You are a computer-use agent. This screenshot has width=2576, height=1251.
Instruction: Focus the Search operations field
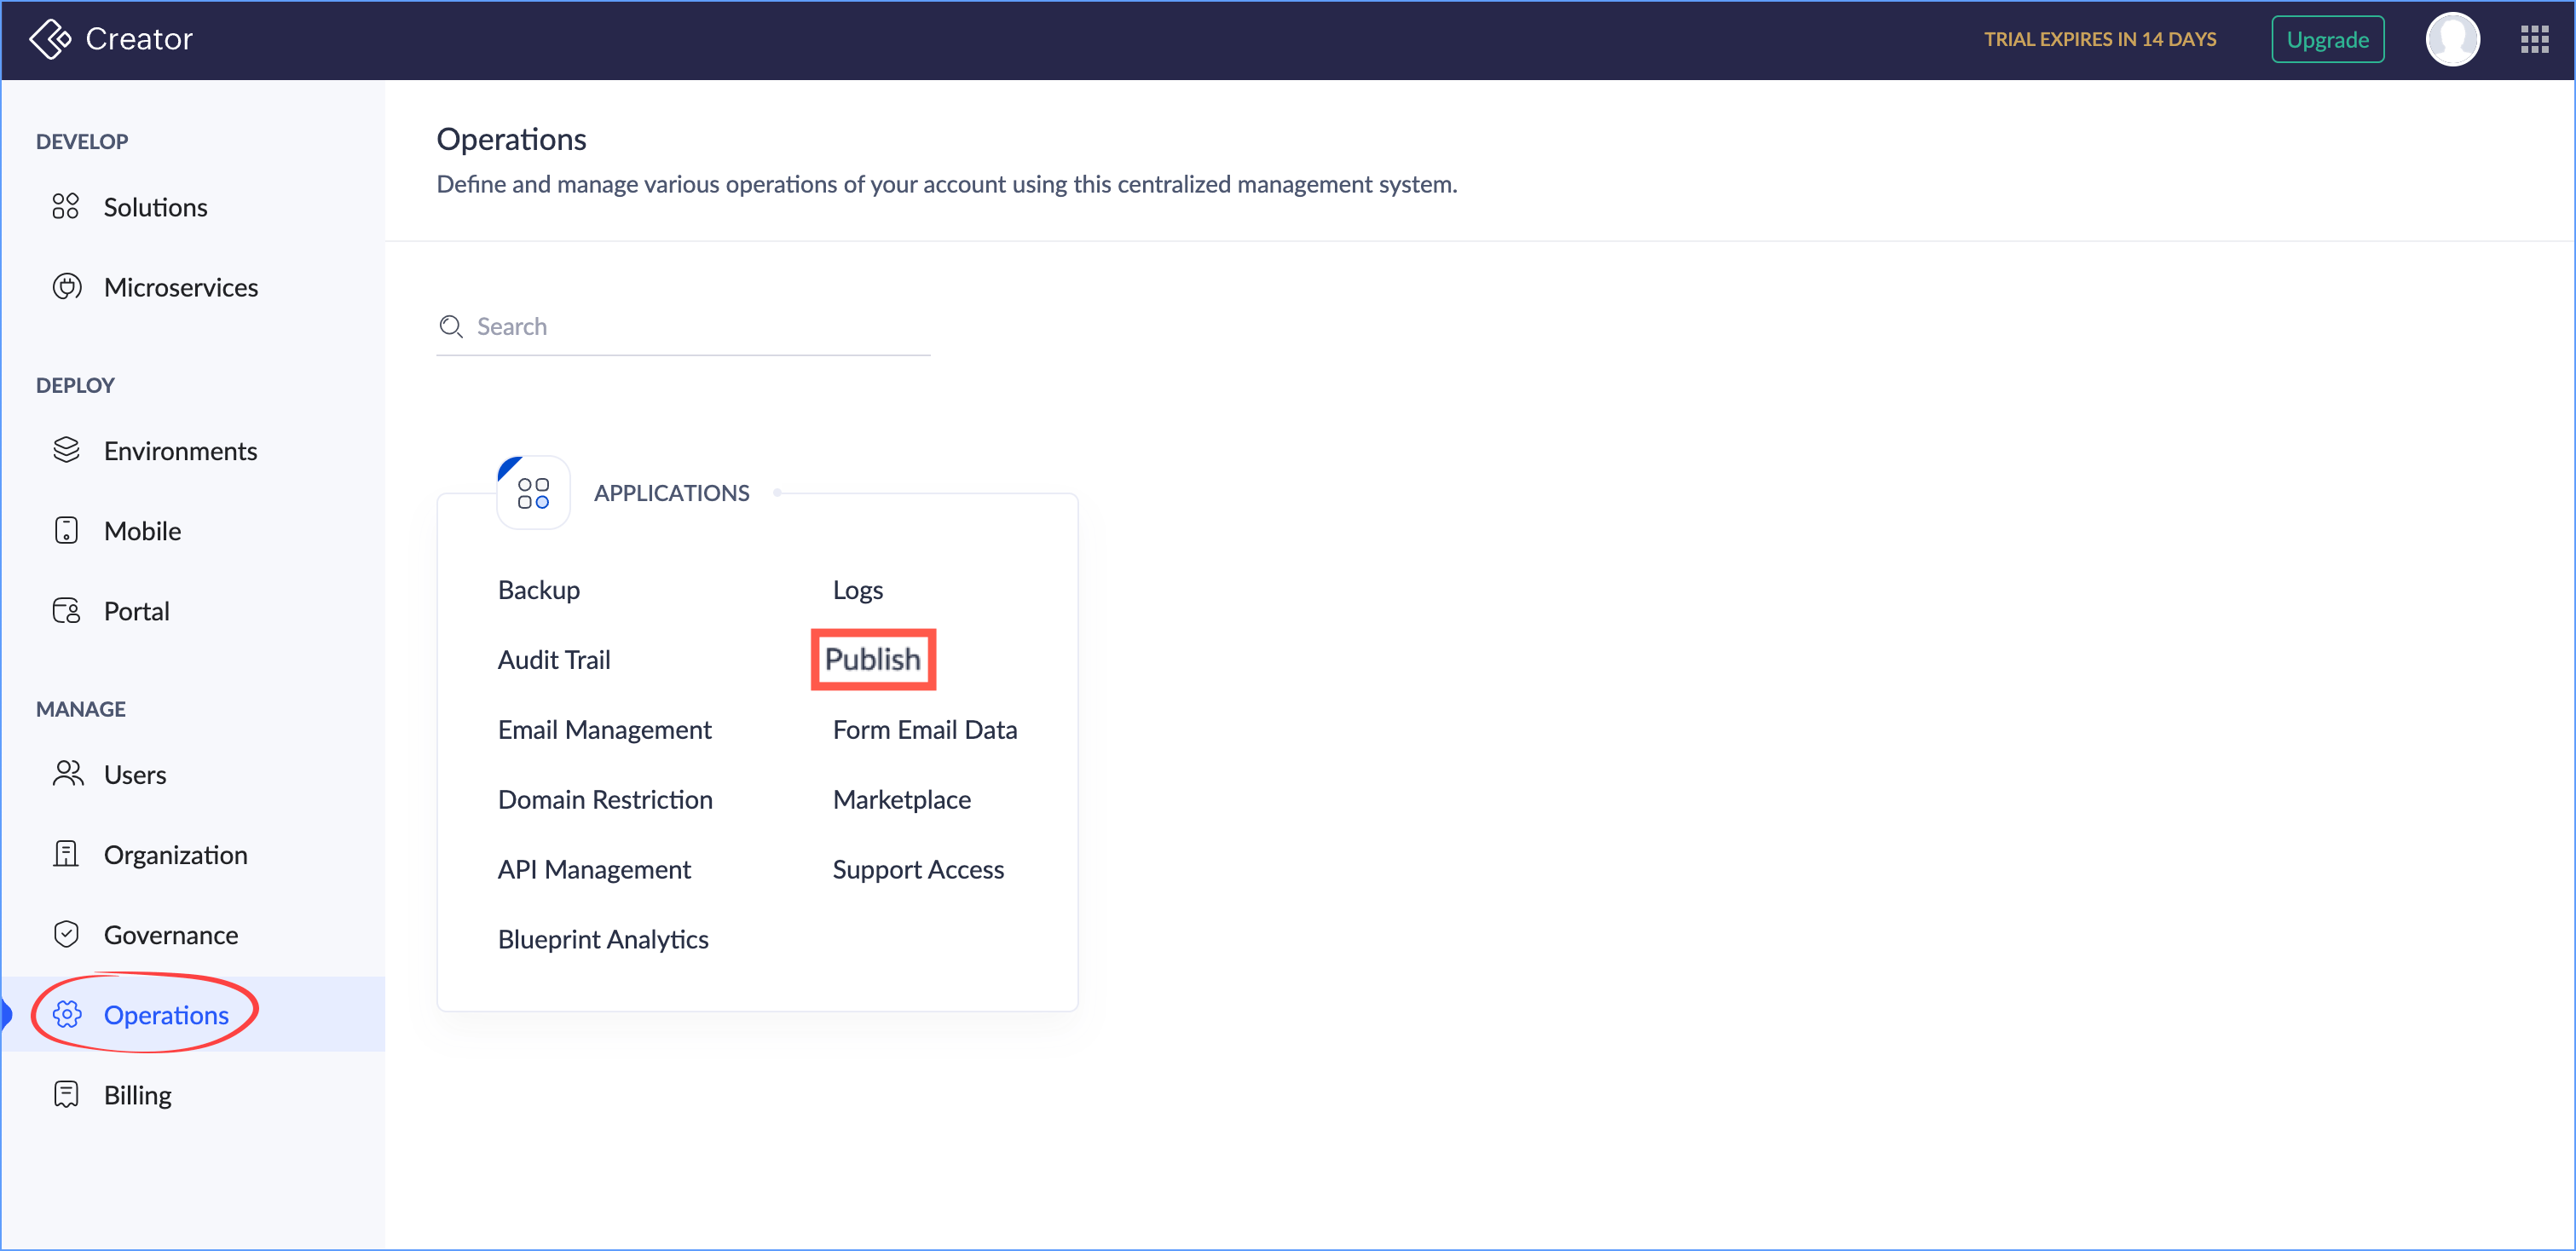click(700, 327)
